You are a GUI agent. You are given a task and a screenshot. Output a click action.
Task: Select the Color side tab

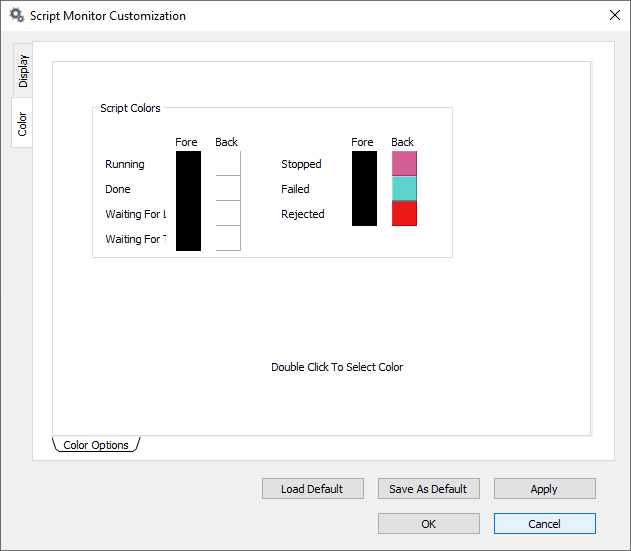[22, 123]
